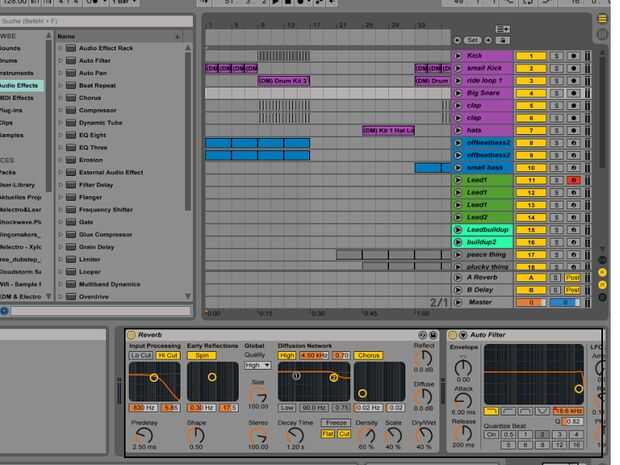The image size is (620, 465).
Task: Select Audio Effects in browser sidebar
Action: [x=21, y=85]
